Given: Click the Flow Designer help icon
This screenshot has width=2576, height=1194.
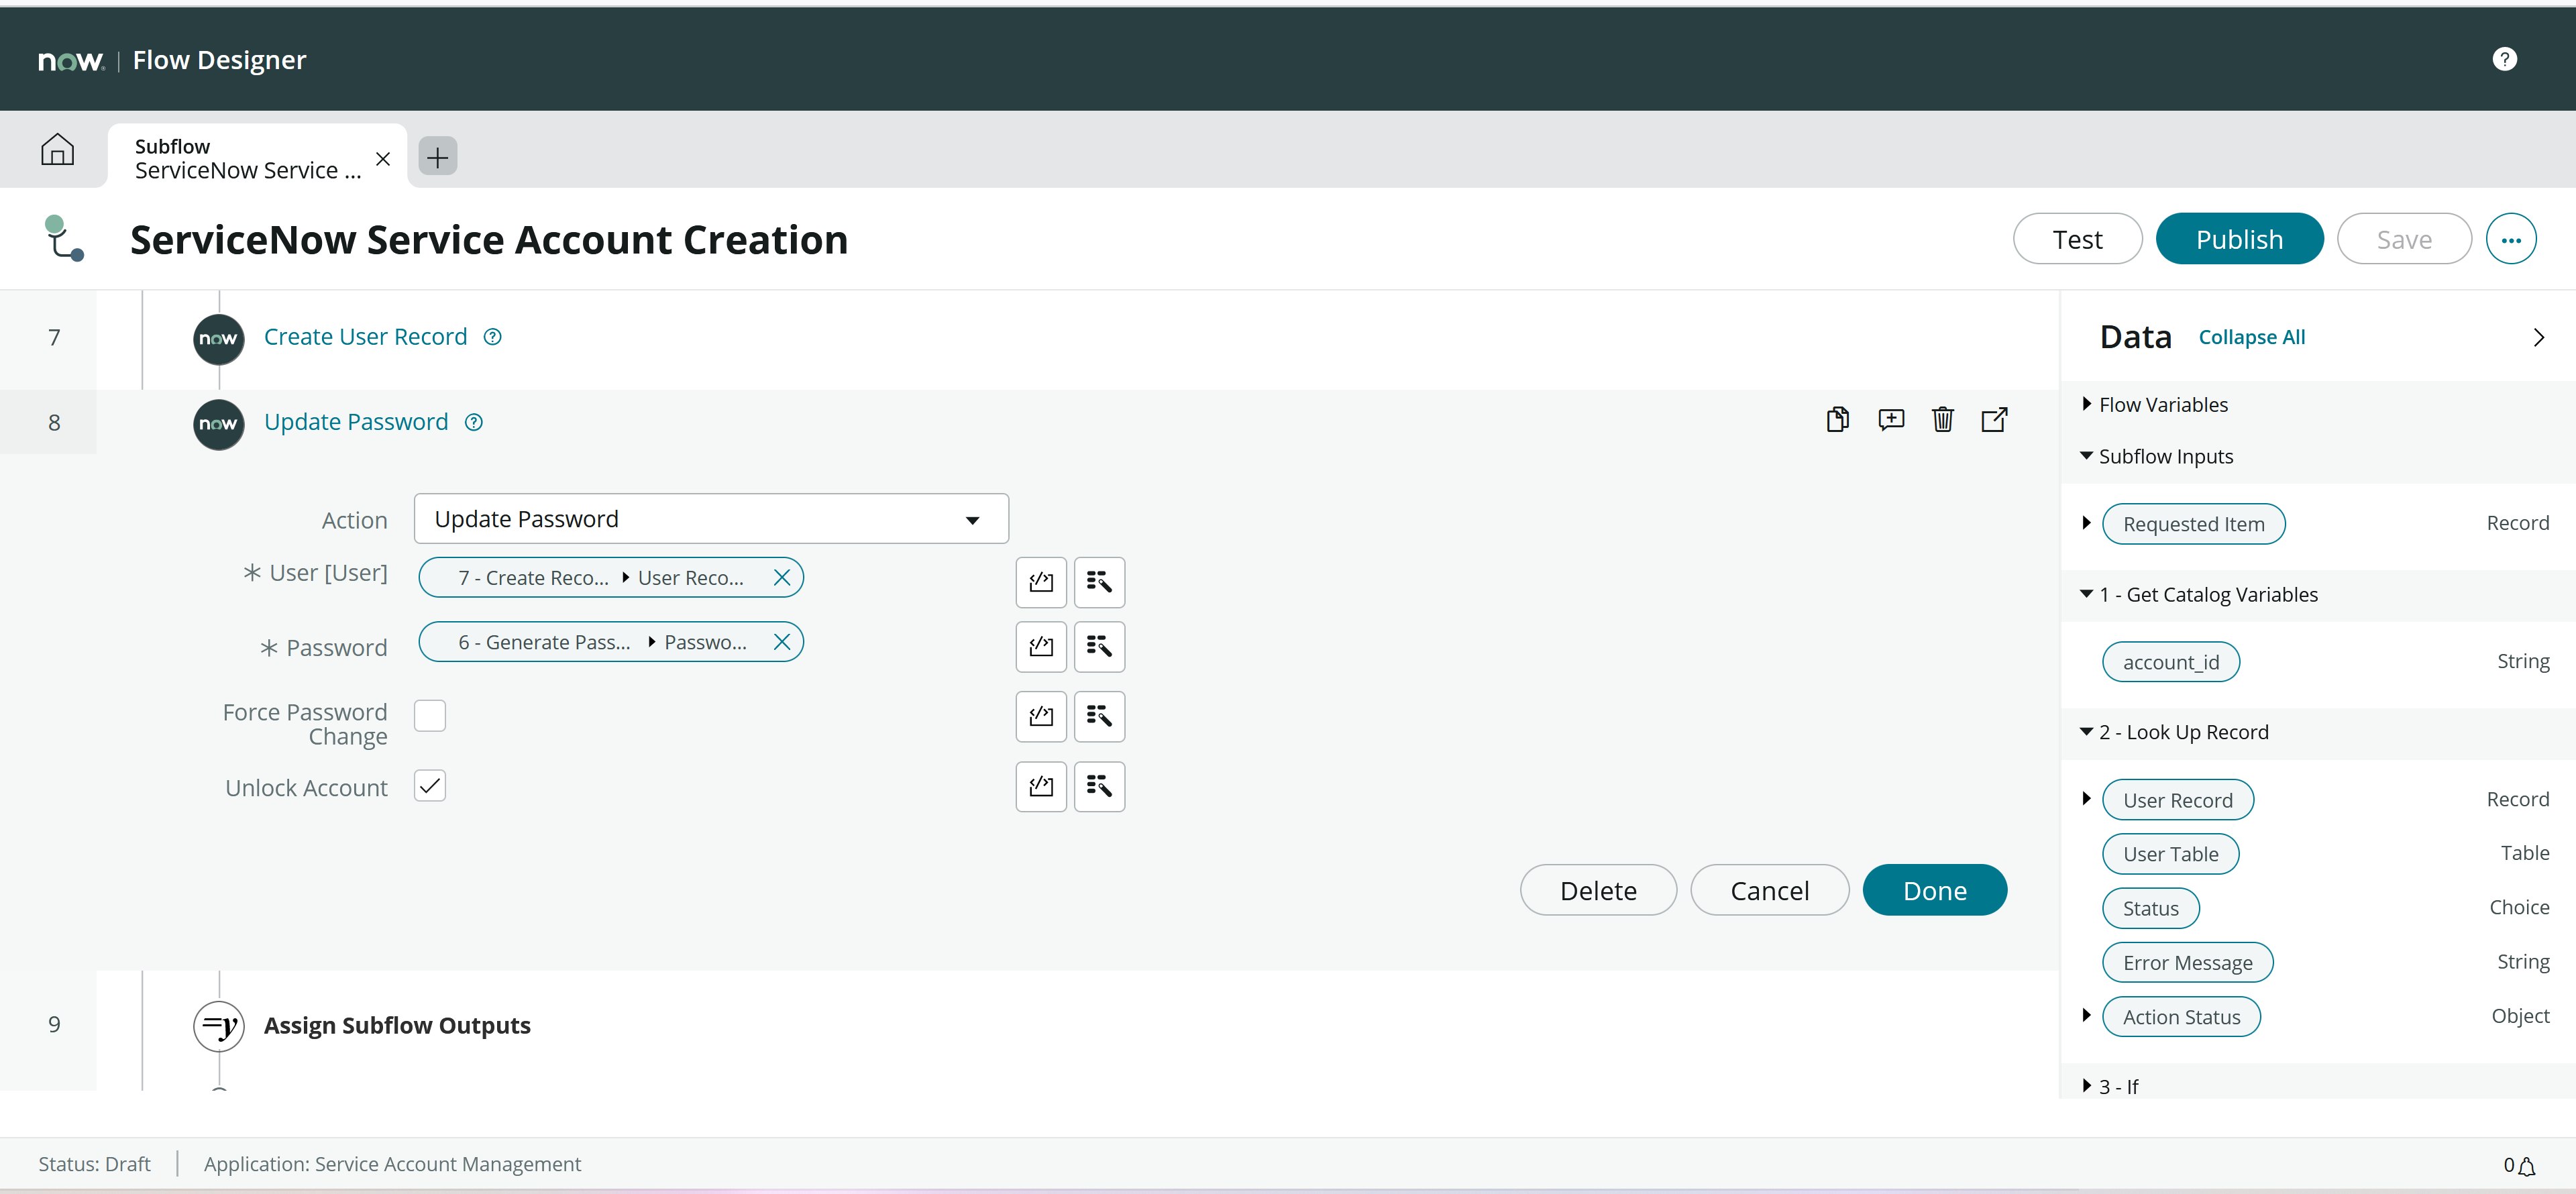Looking at the screenshot, I should (x=2504, y=59).
